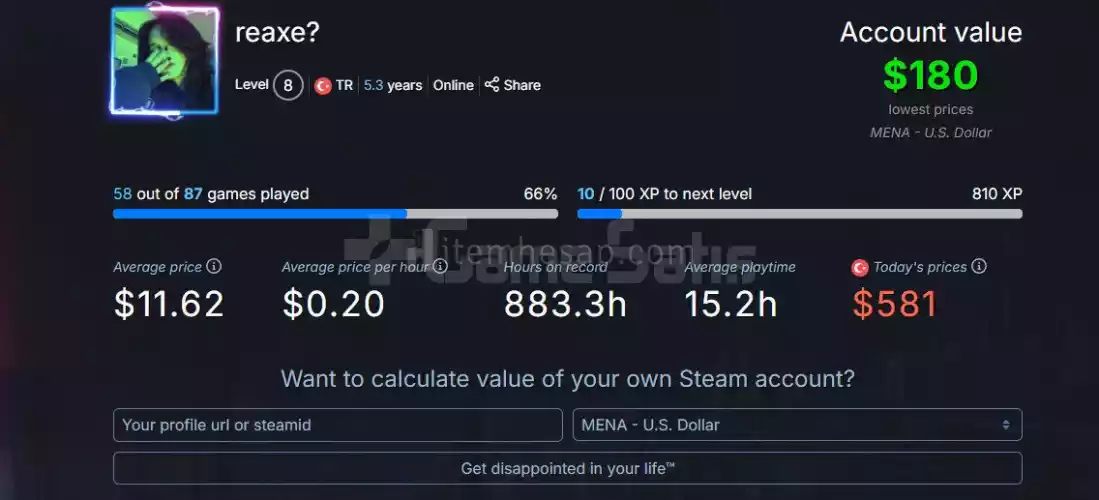Screen dimensions: 1099x500
Task: Click the info icon next to Average price
Action: tap(214, 267)
